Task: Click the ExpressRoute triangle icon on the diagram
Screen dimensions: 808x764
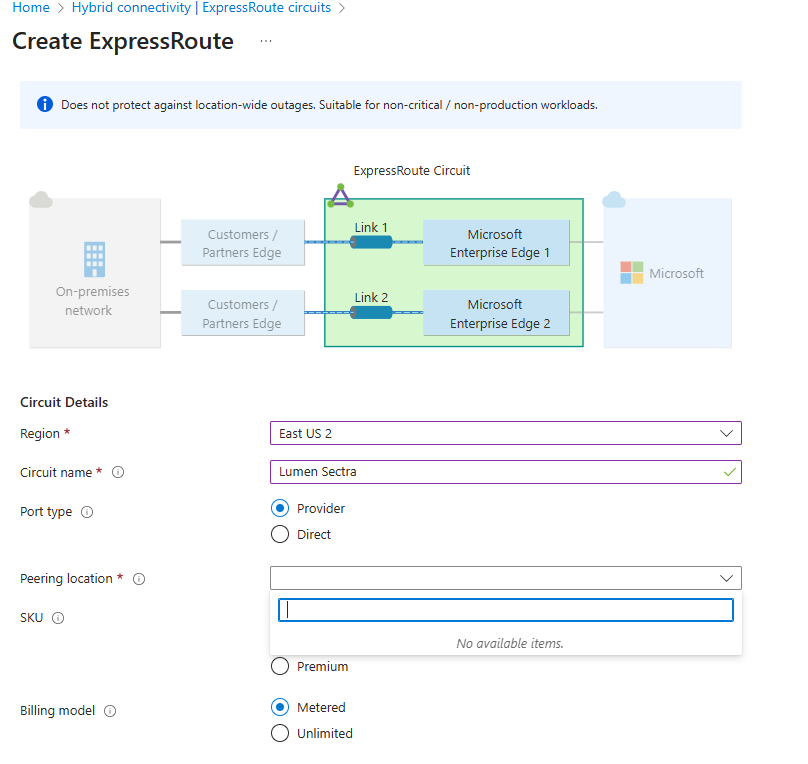Action: point(341,196)
